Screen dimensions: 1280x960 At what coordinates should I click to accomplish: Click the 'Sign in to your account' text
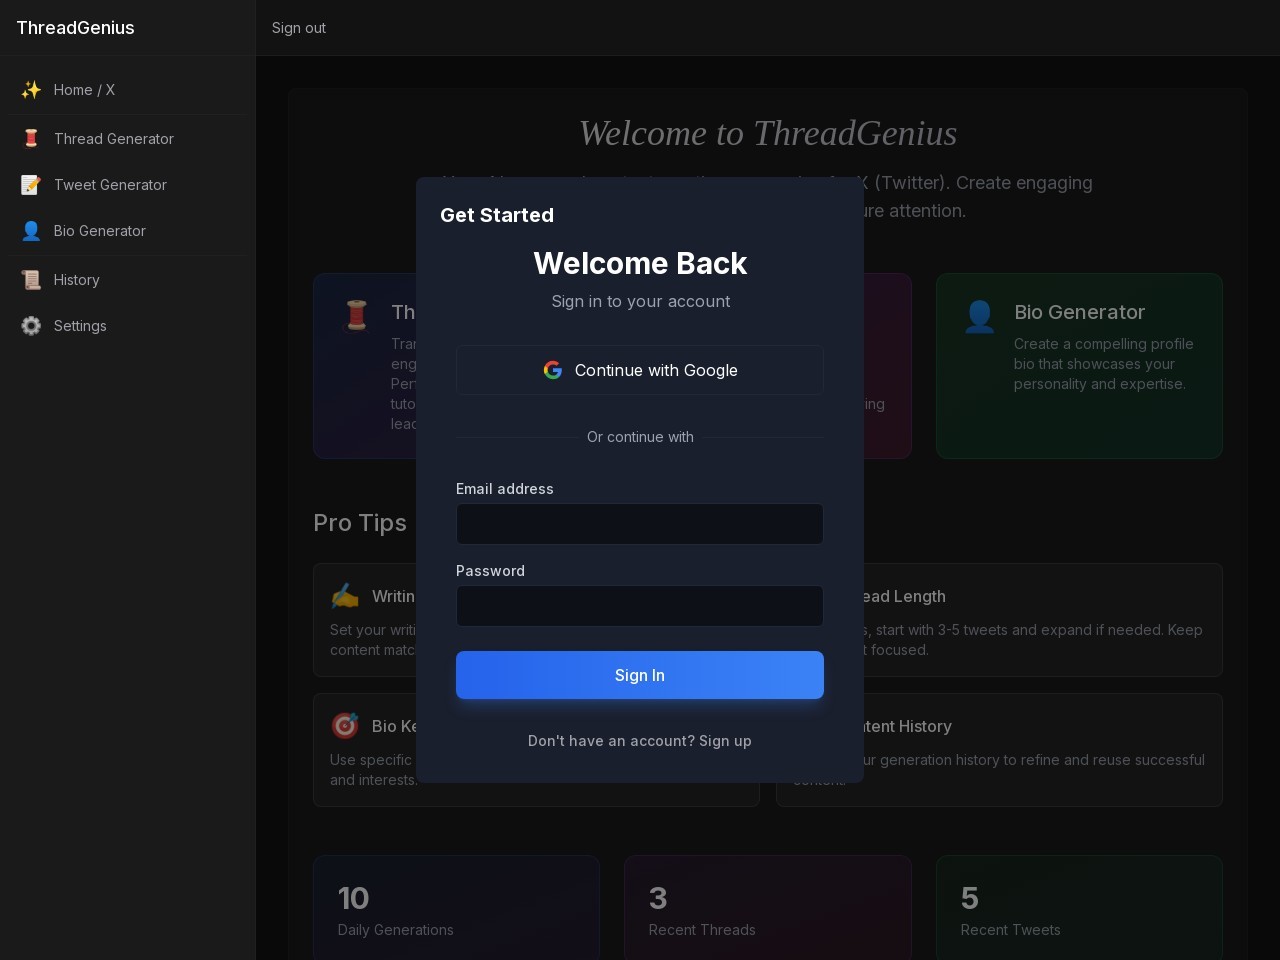point(640,301)
